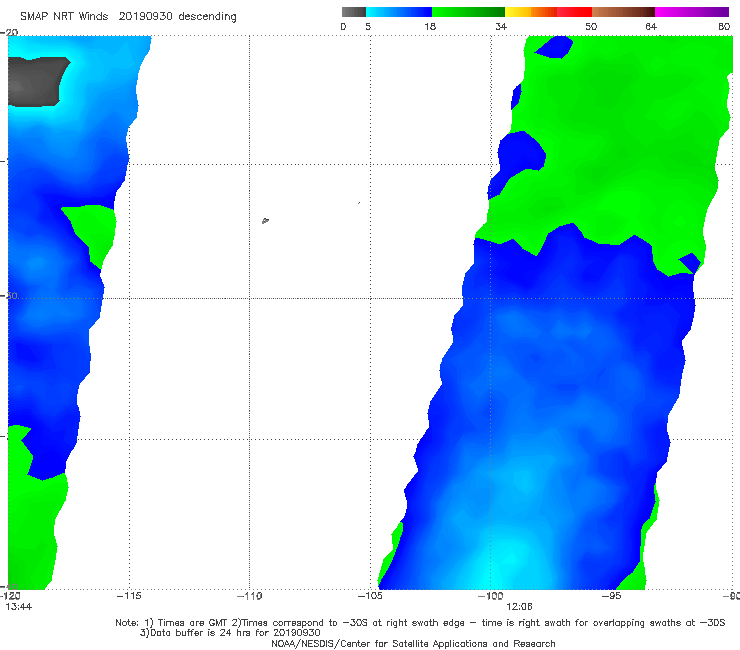Click the longitude label '-110'

[250, 596]
